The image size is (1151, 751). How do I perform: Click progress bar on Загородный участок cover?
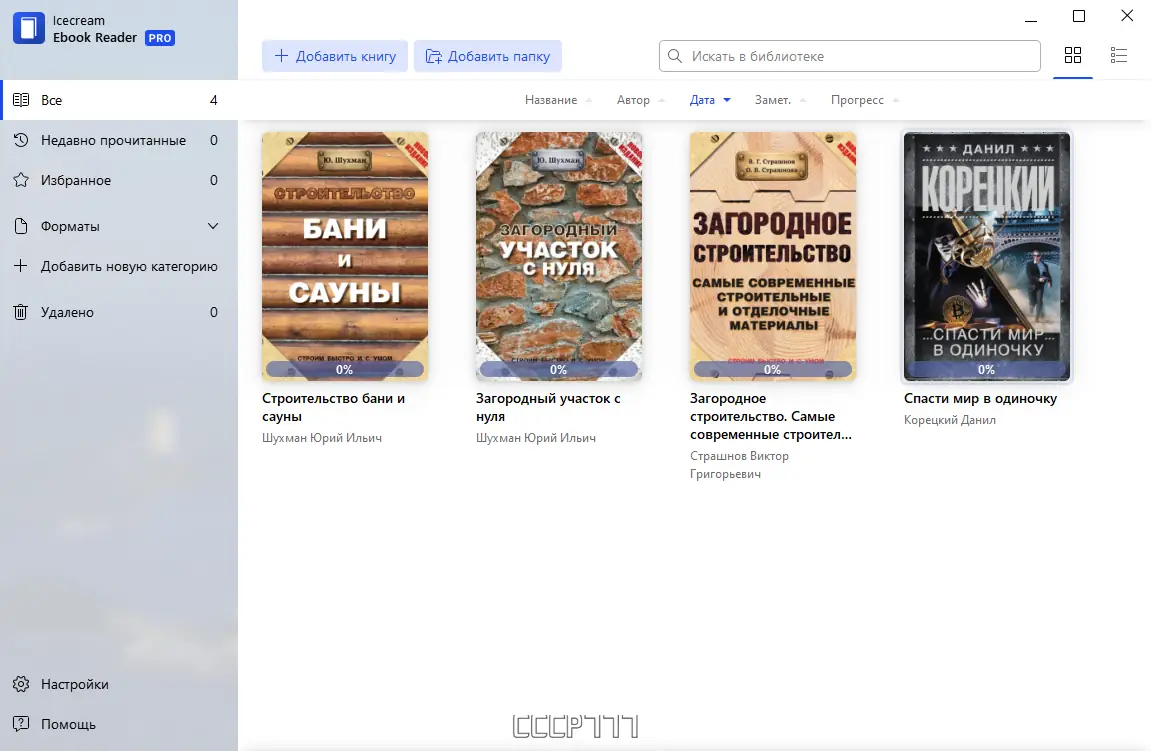pos(559,369)
